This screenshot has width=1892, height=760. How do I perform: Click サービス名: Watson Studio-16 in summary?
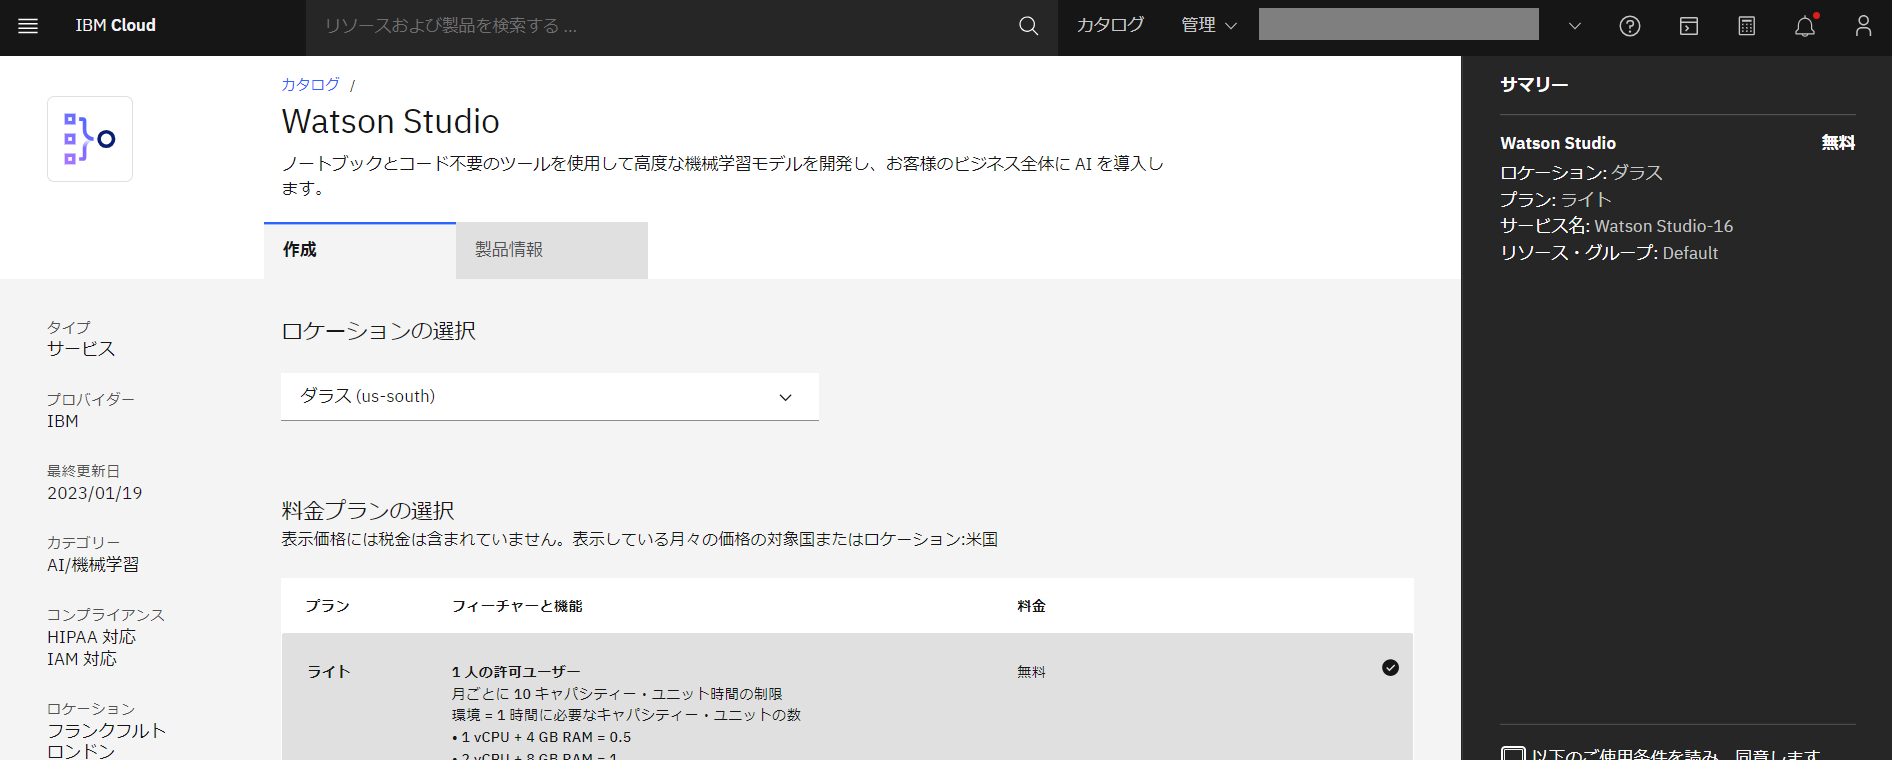click(x=1617, y=226)
